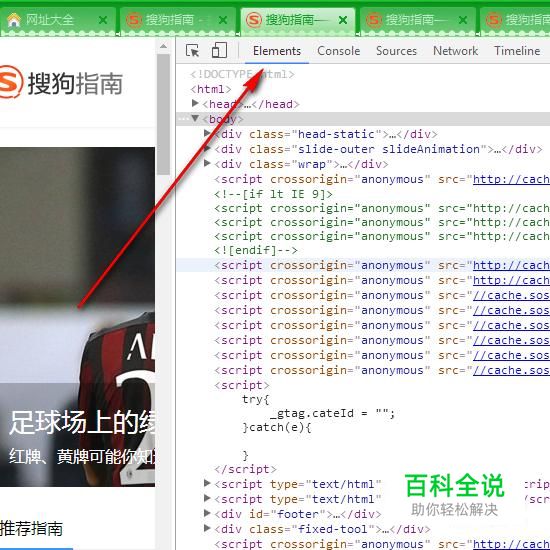Select the <!DOCTYPE html> line
This screenshot has height=550, width=550.
coord(242,74)
